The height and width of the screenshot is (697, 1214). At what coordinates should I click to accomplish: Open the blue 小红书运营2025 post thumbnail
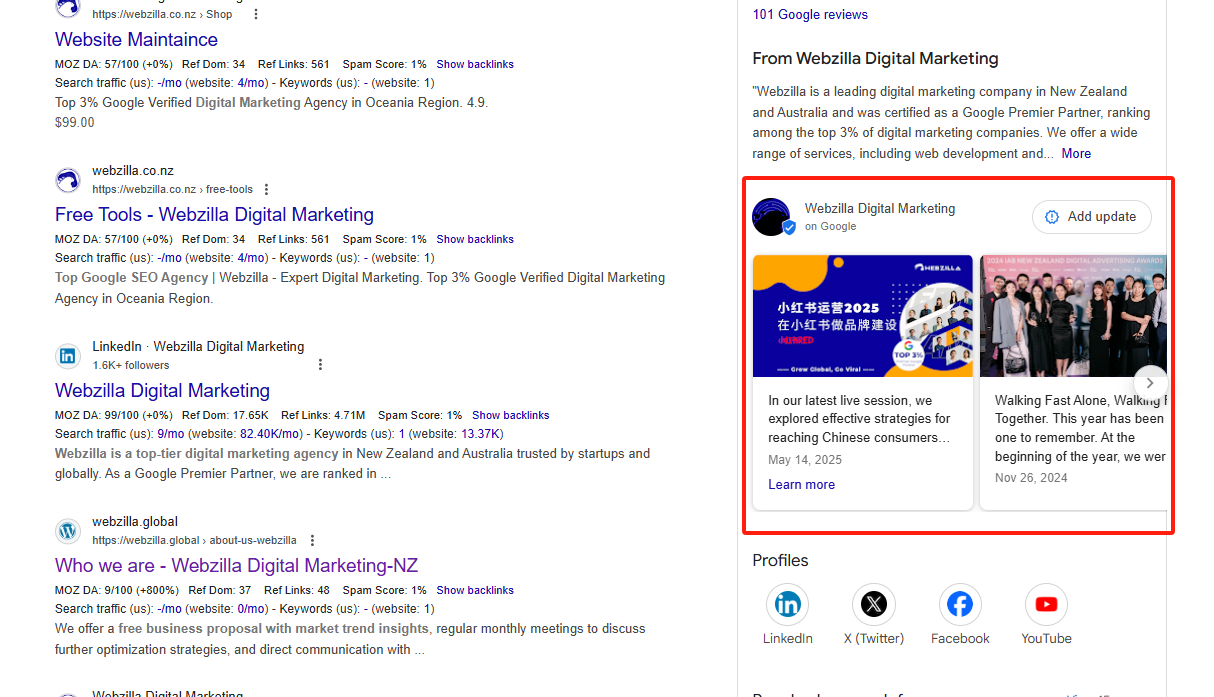863,316
